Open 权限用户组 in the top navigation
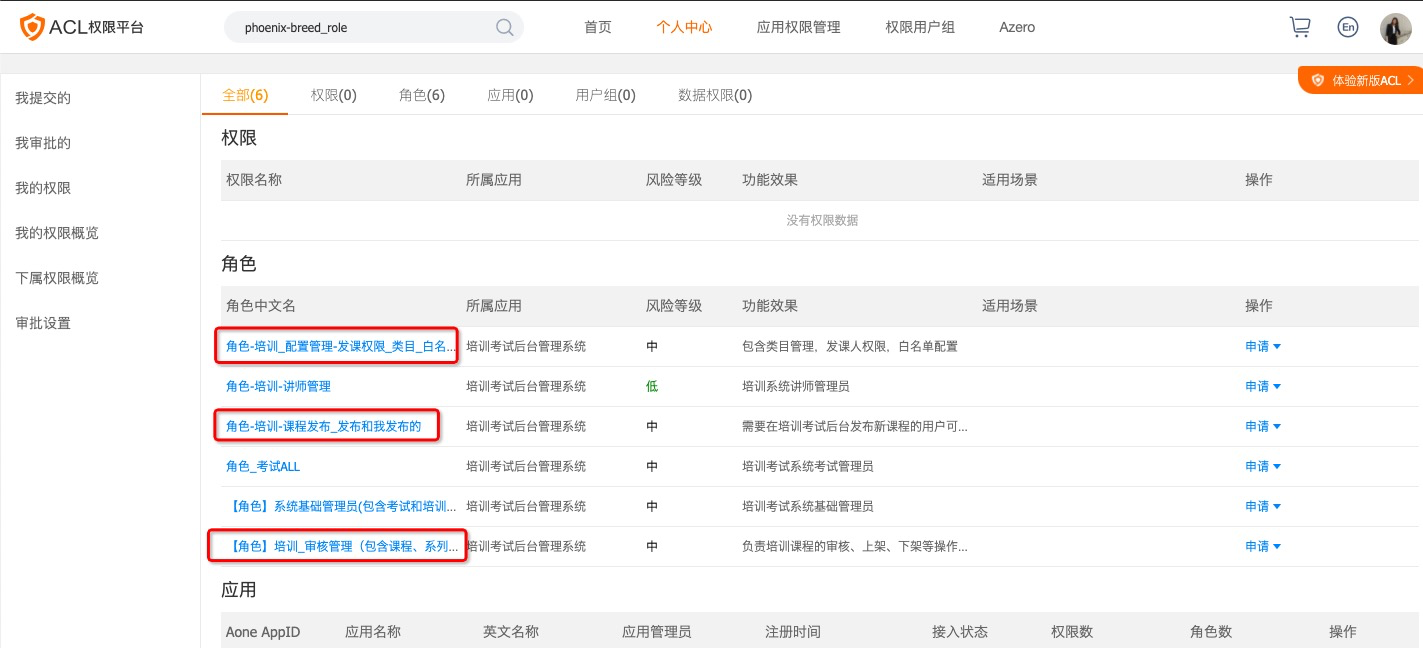Screen dimensions: 1423x648 pyautogui.click(x=920, y=27)
